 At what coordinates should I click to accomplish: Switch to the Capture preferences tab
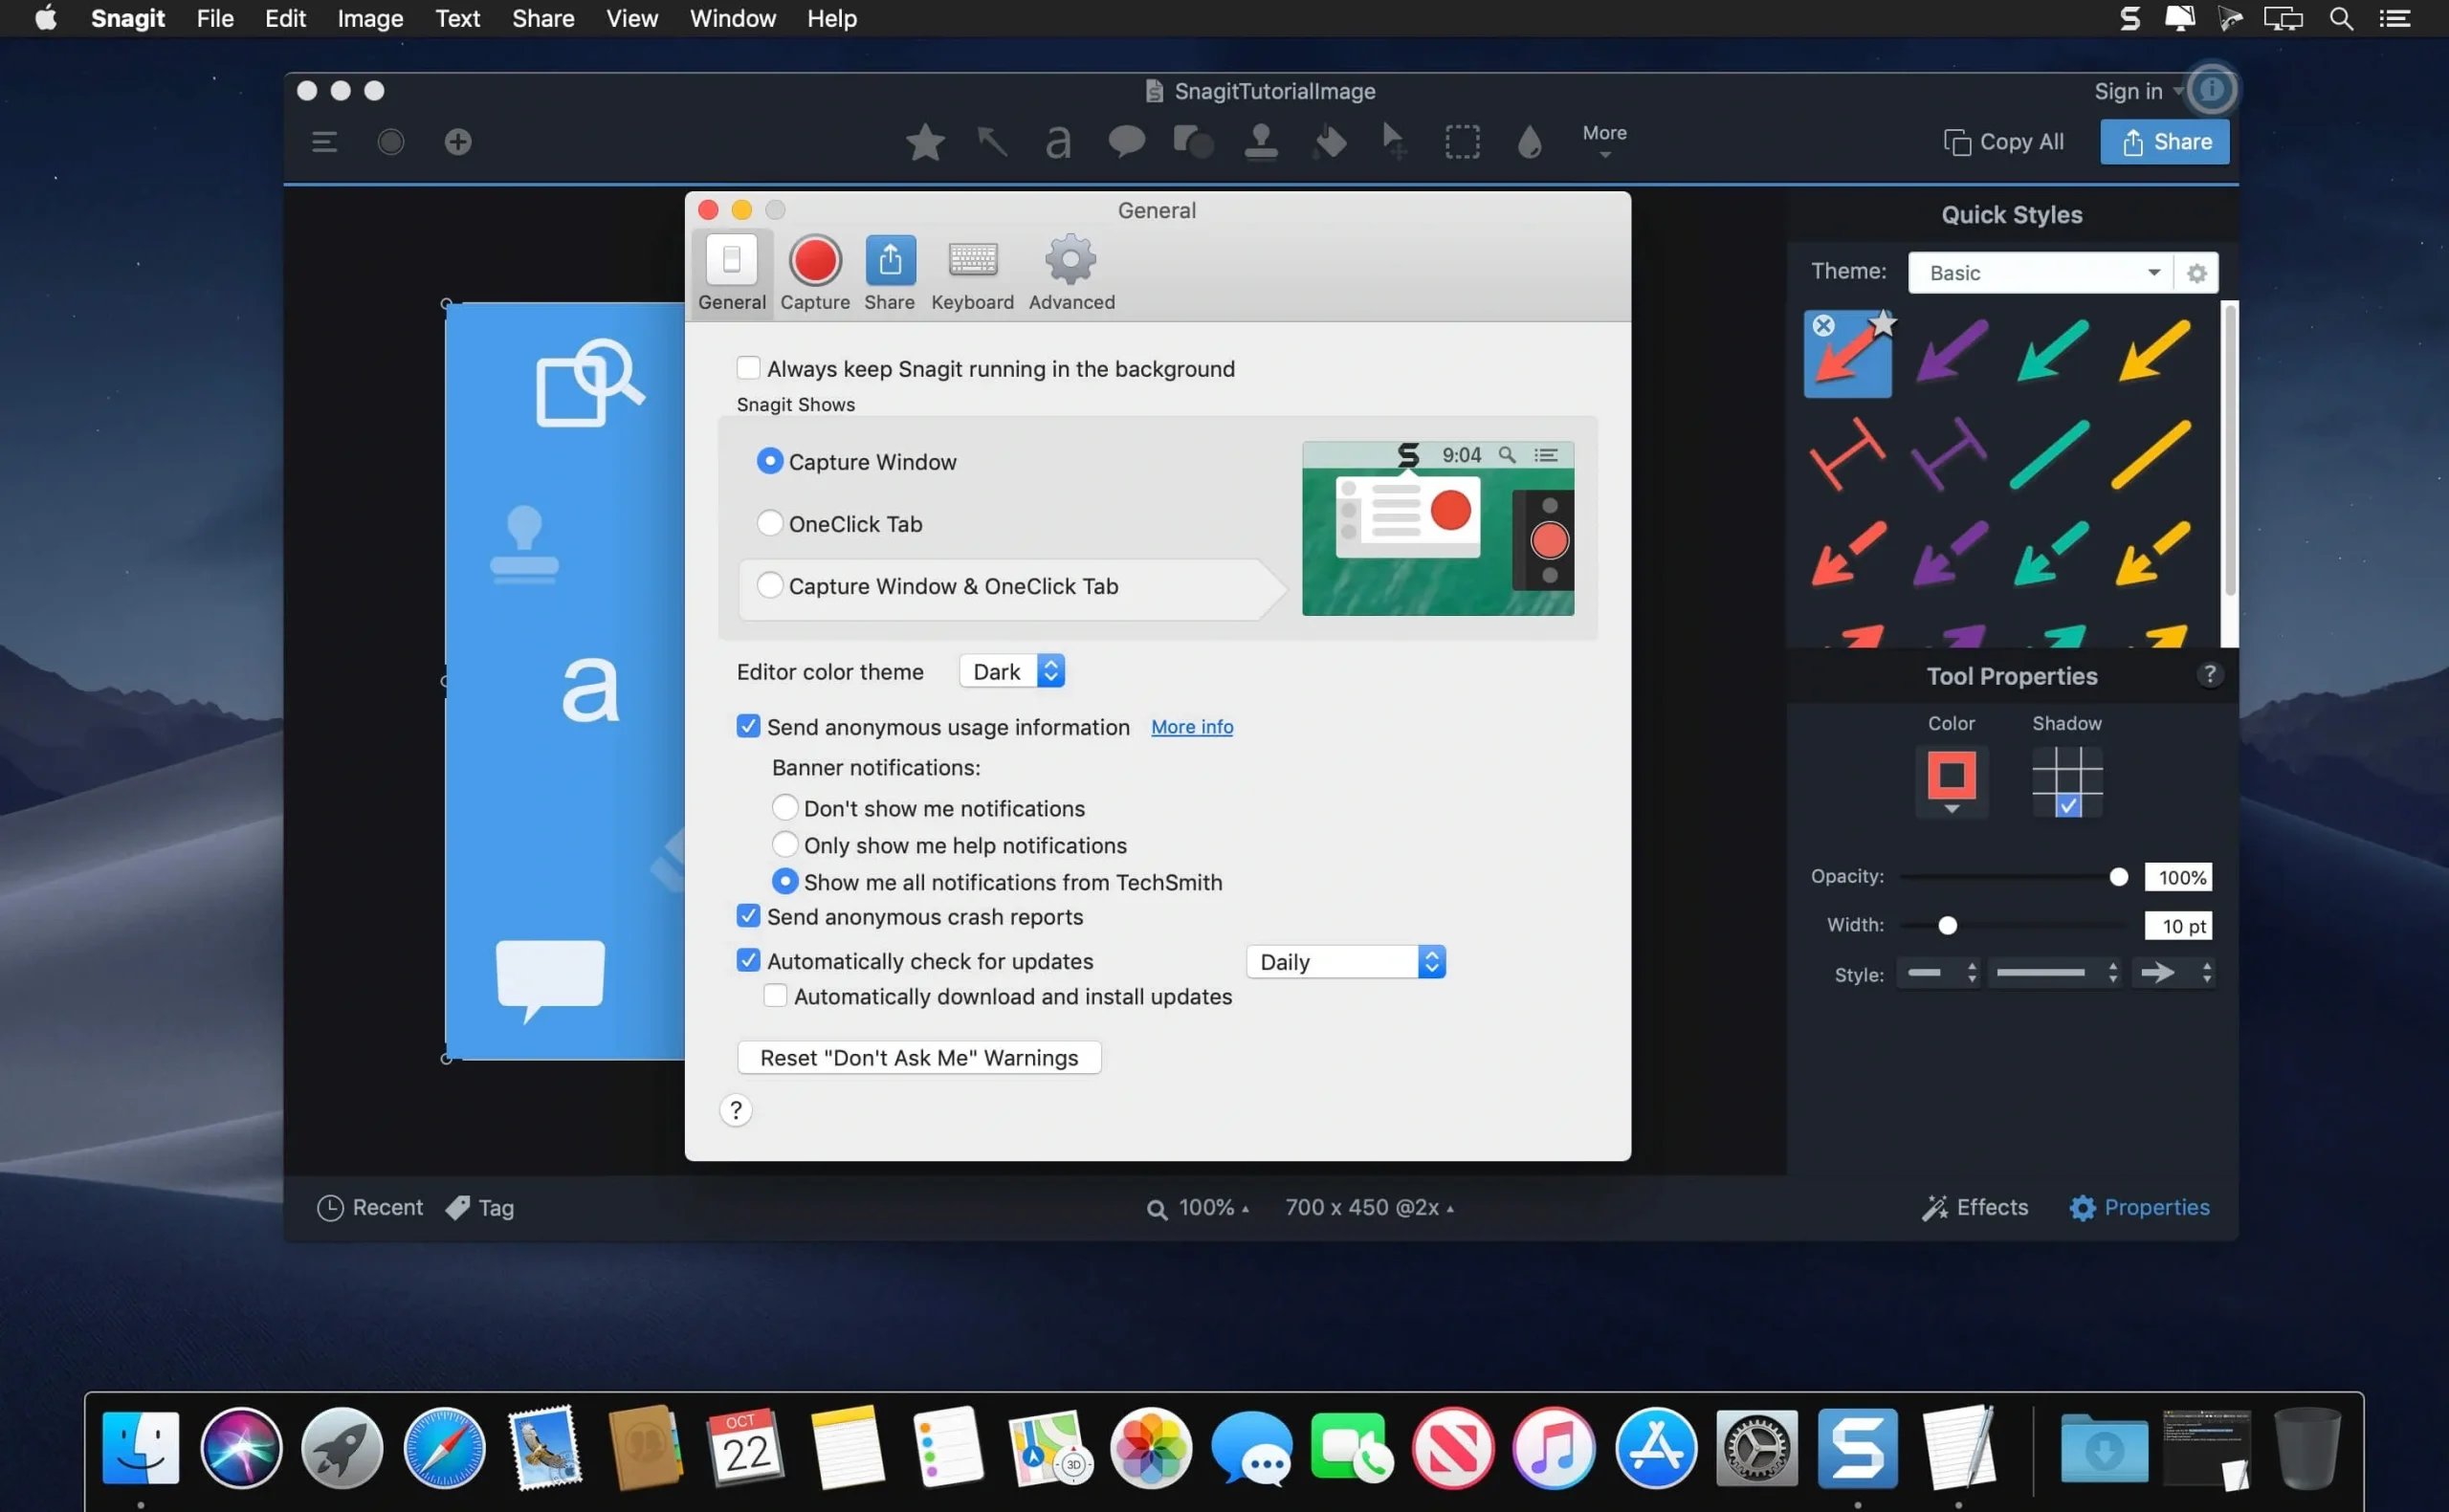[815, 273]
